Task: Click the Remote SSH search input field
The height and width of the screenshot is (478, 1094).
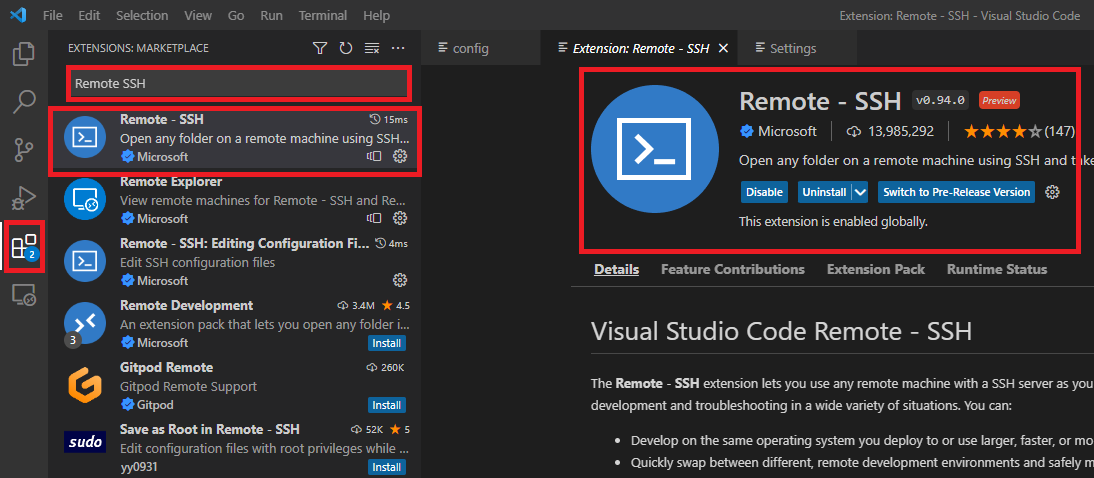Action: [x=239, y=84]
